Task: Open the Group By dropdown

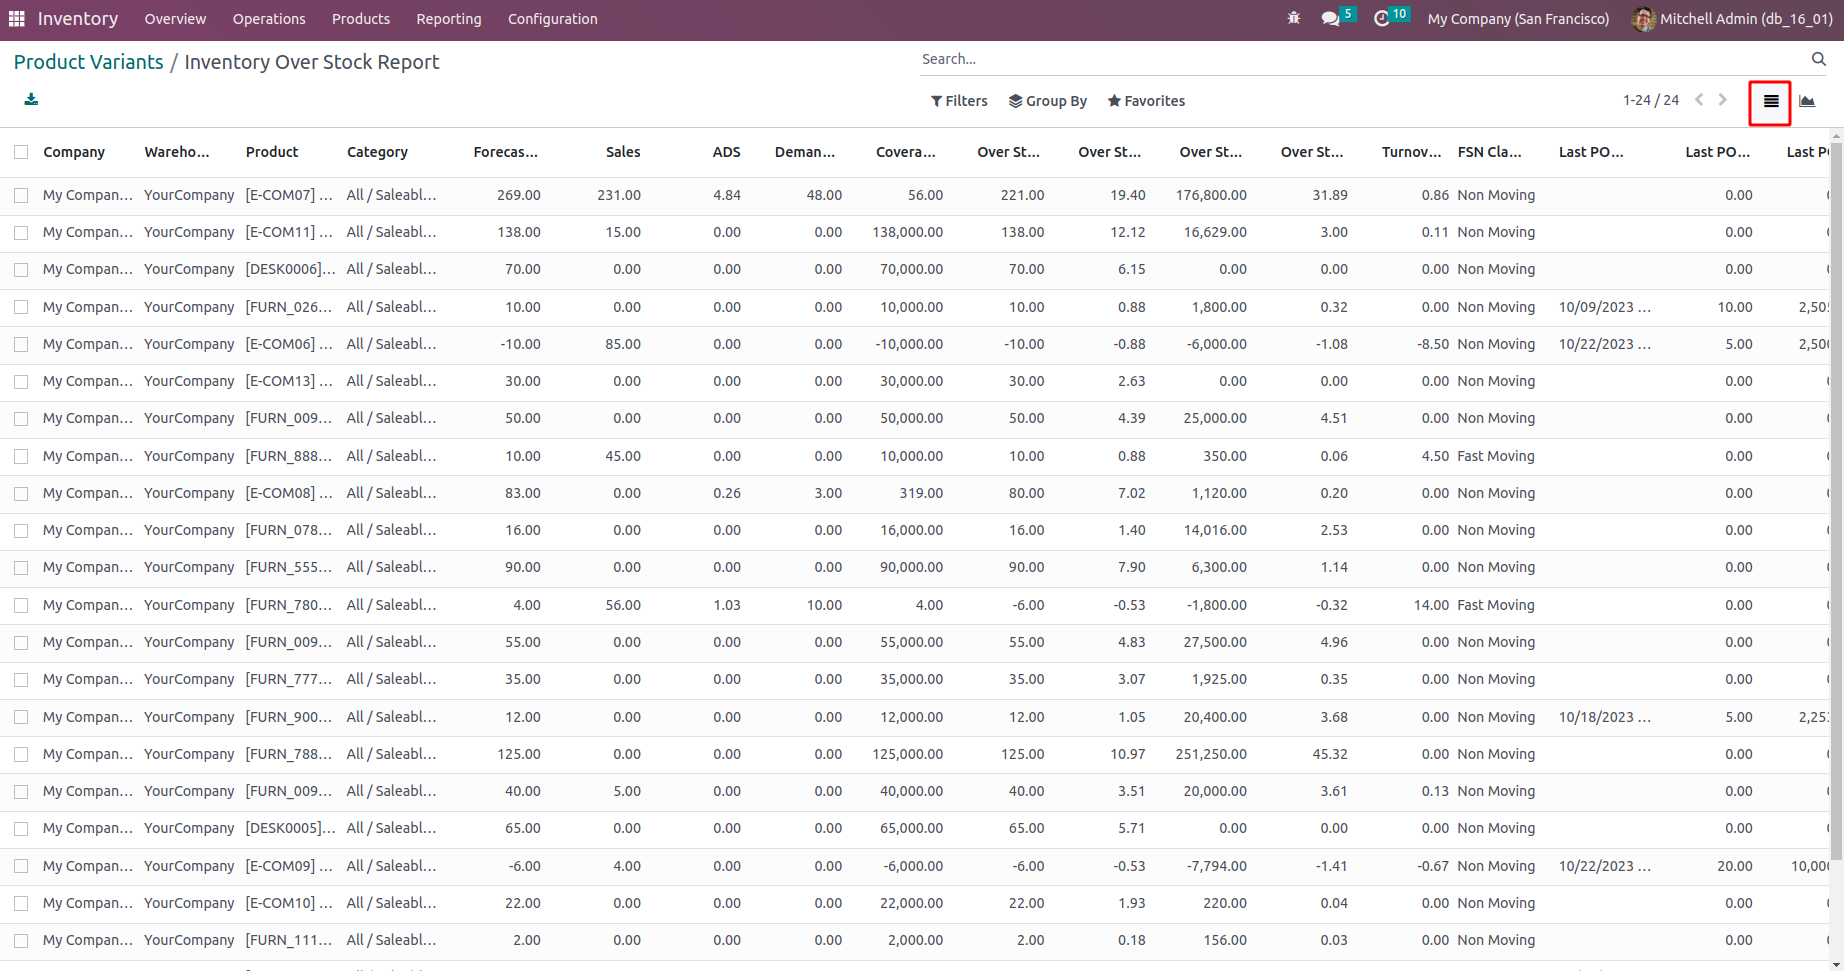Action: pos(1047,101)
